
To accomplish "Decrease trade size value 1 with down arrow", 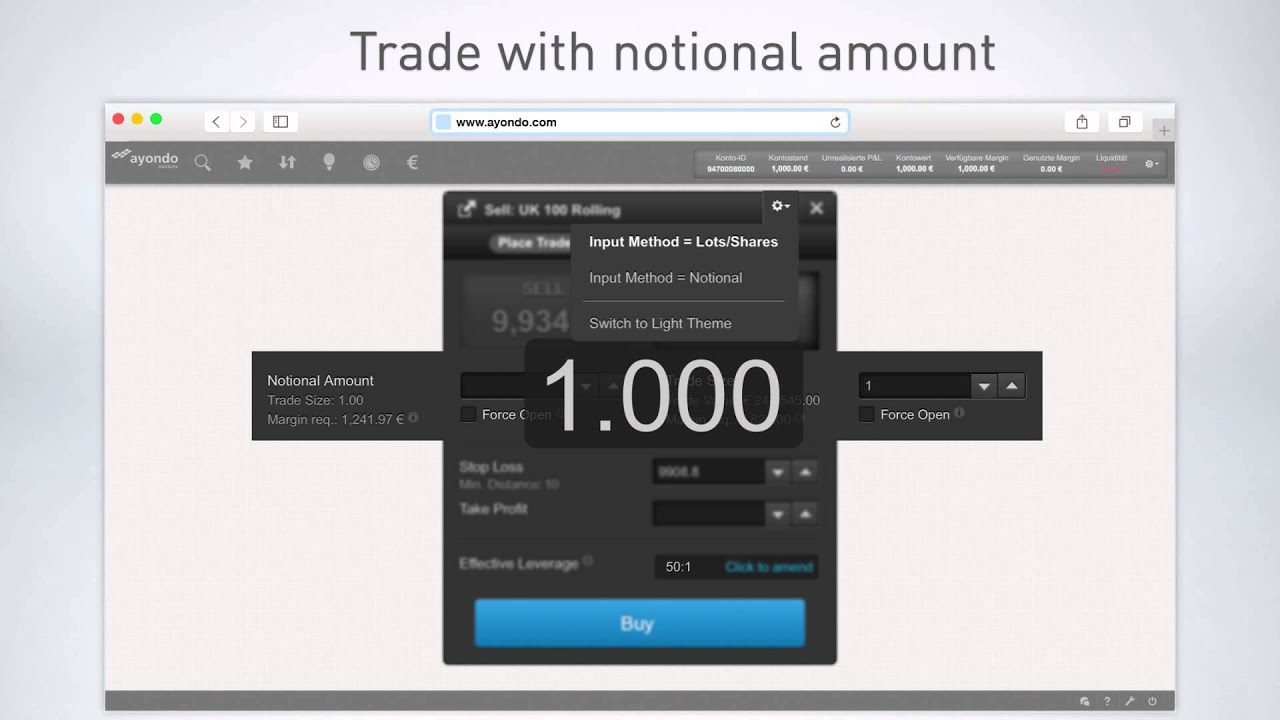I will tap(984, 386).
